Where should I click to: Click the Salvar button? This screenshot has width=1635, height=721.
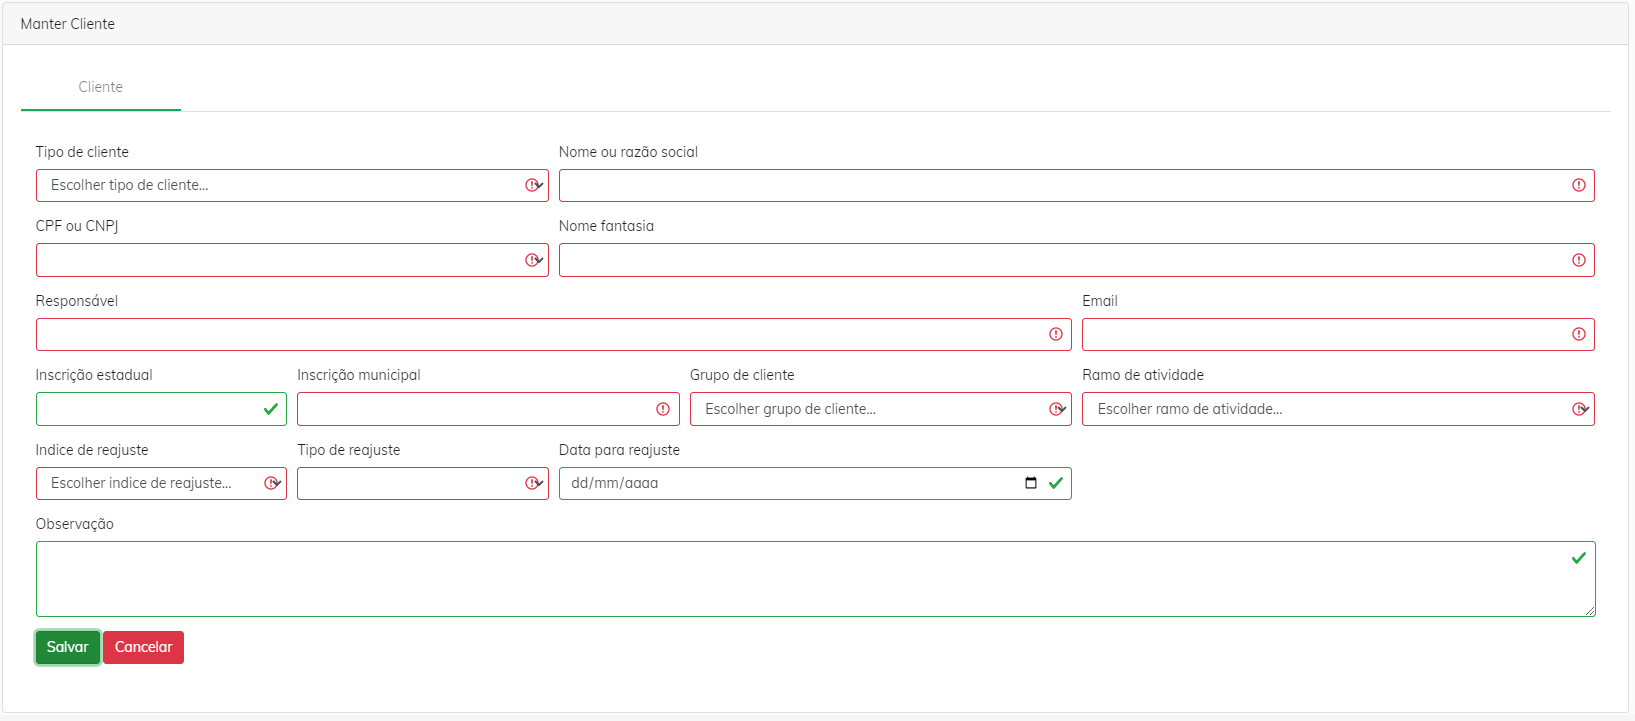coord(68,647)
